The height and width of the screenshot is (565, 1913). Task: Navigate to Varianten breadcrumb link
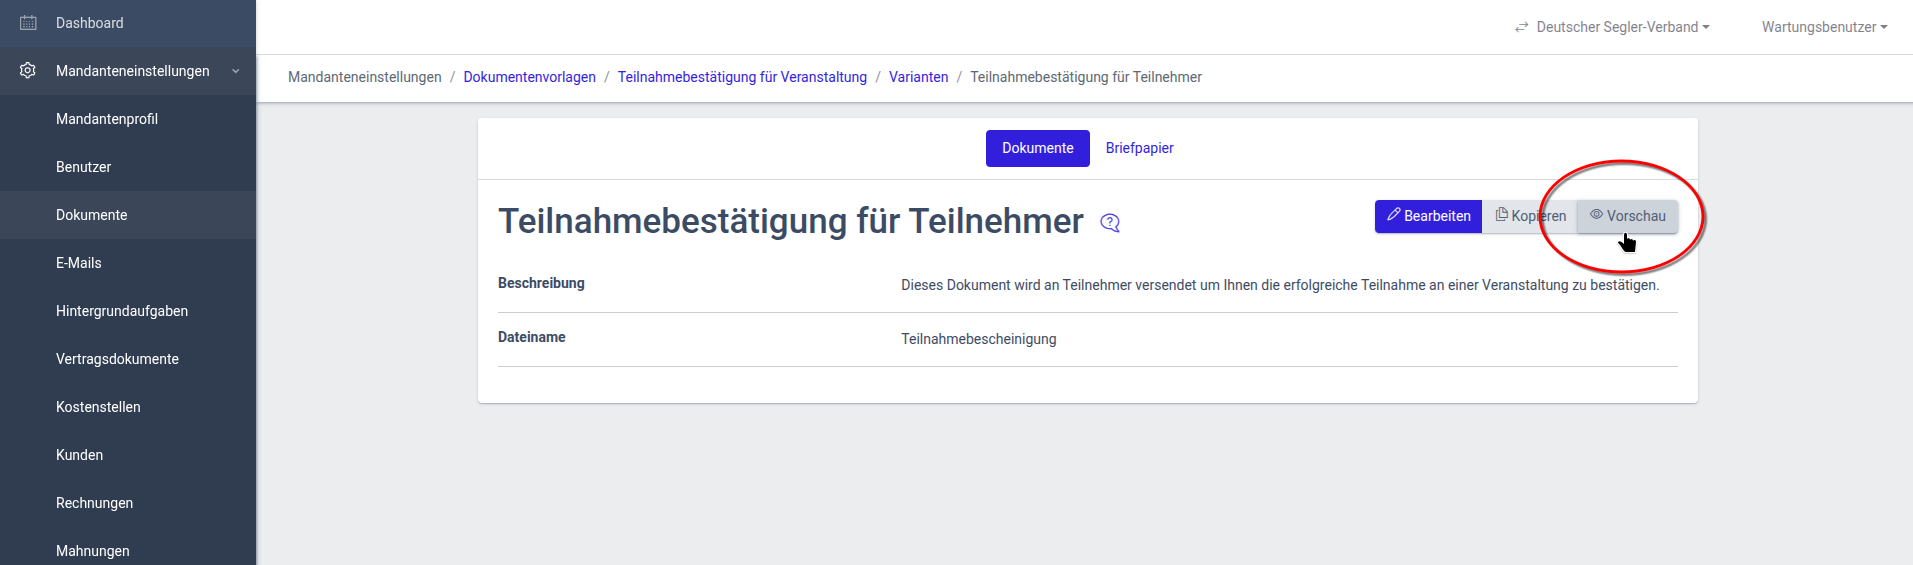coord(918,77)
